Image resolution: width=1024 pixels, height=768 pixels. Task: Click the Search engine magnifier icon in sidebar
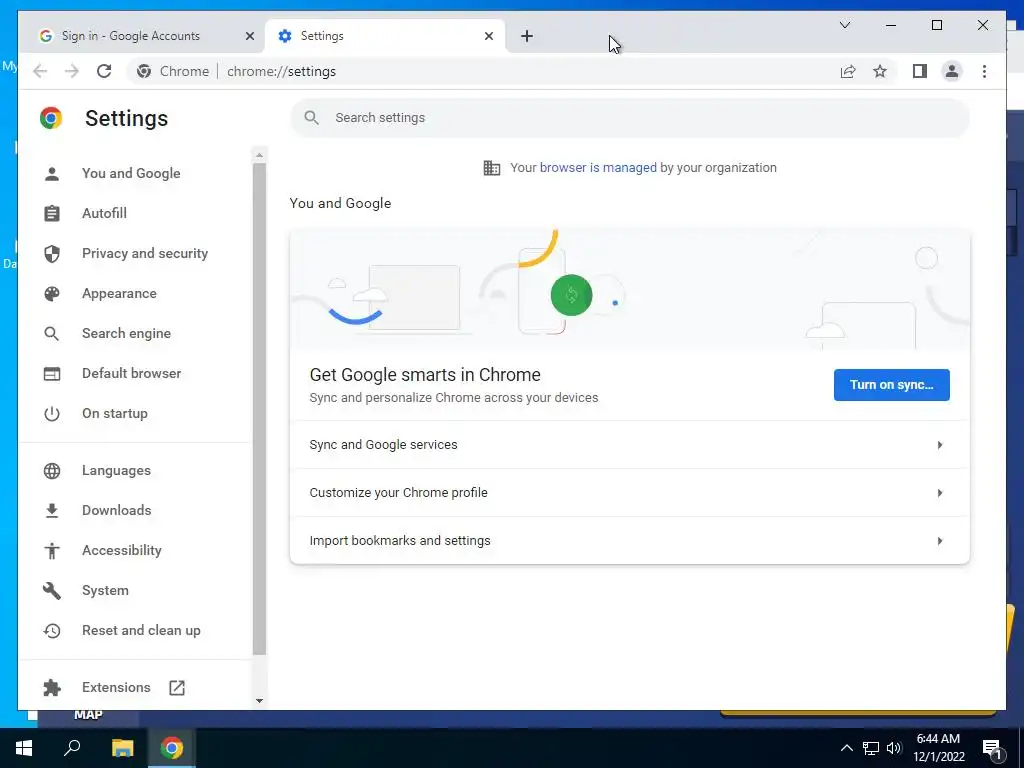click(x=52, y=334)
